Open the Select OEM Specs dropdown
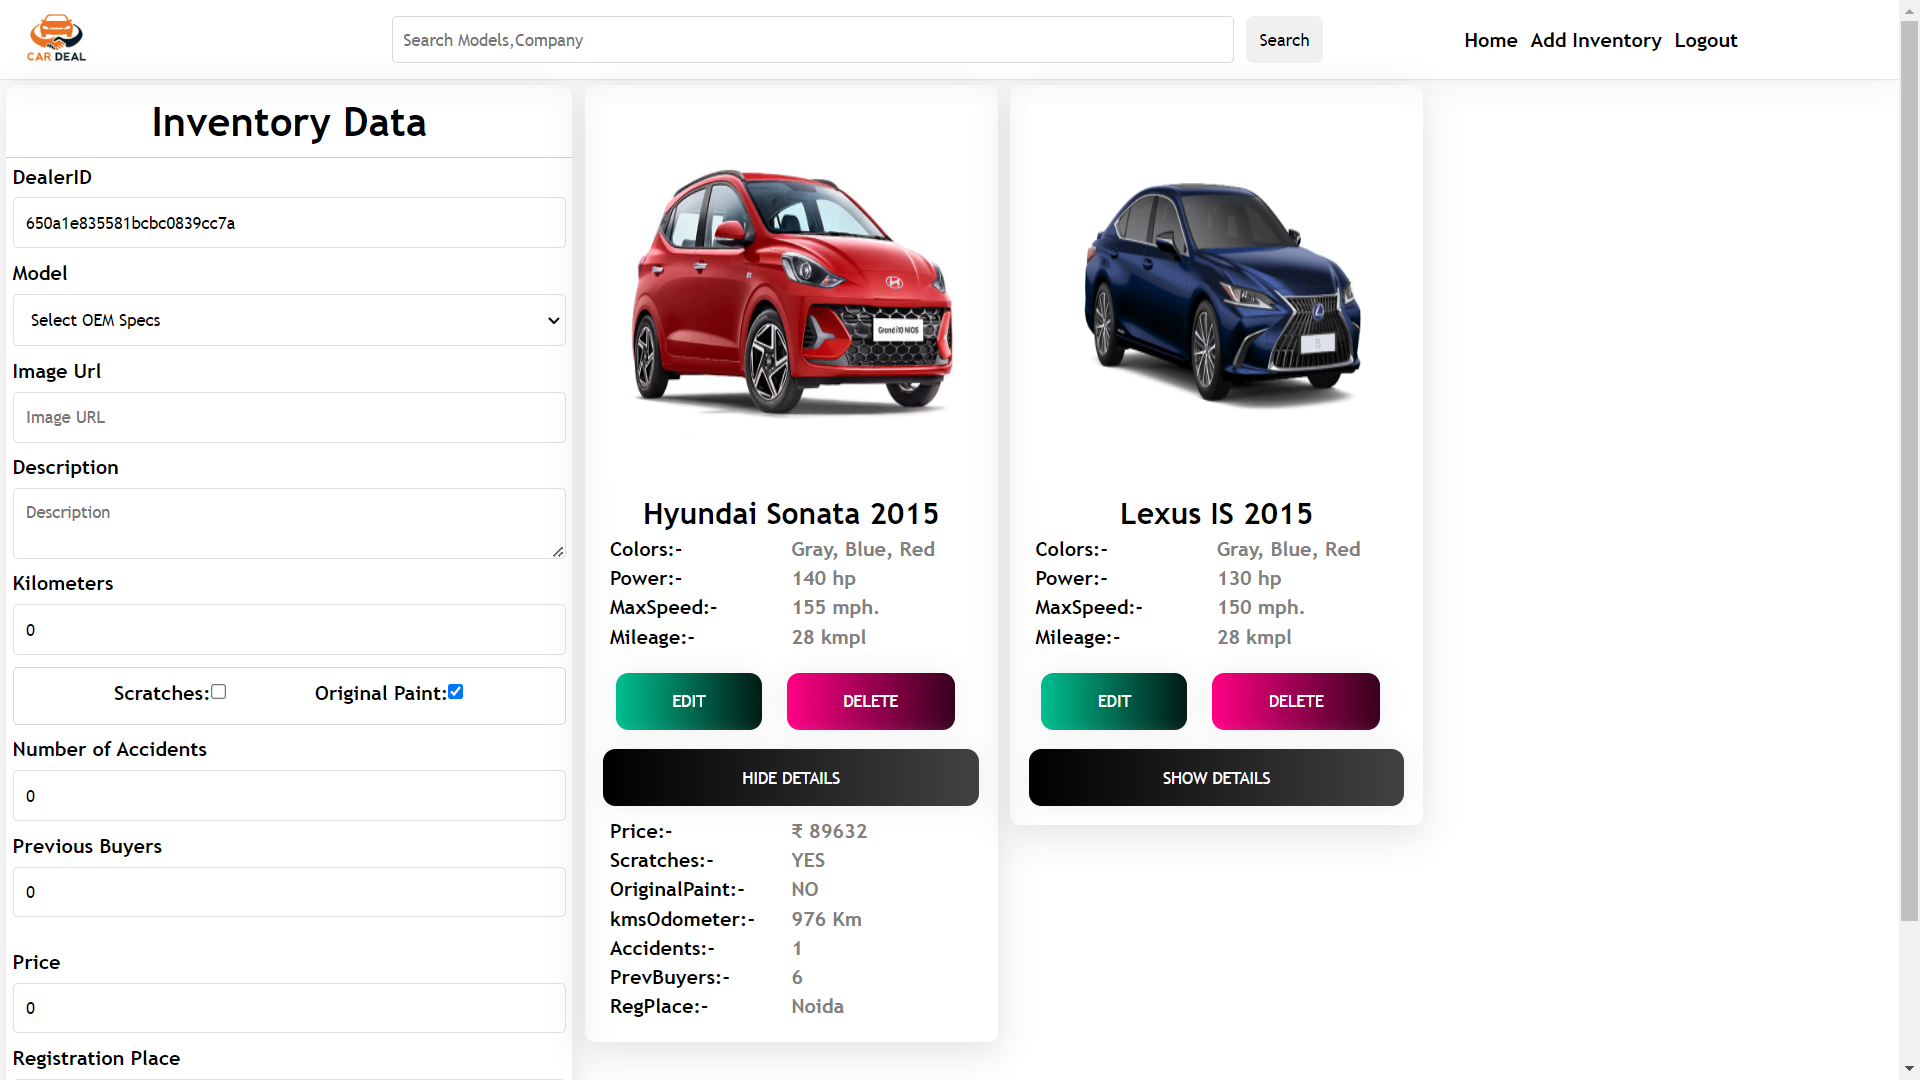 tap(289, 320)
